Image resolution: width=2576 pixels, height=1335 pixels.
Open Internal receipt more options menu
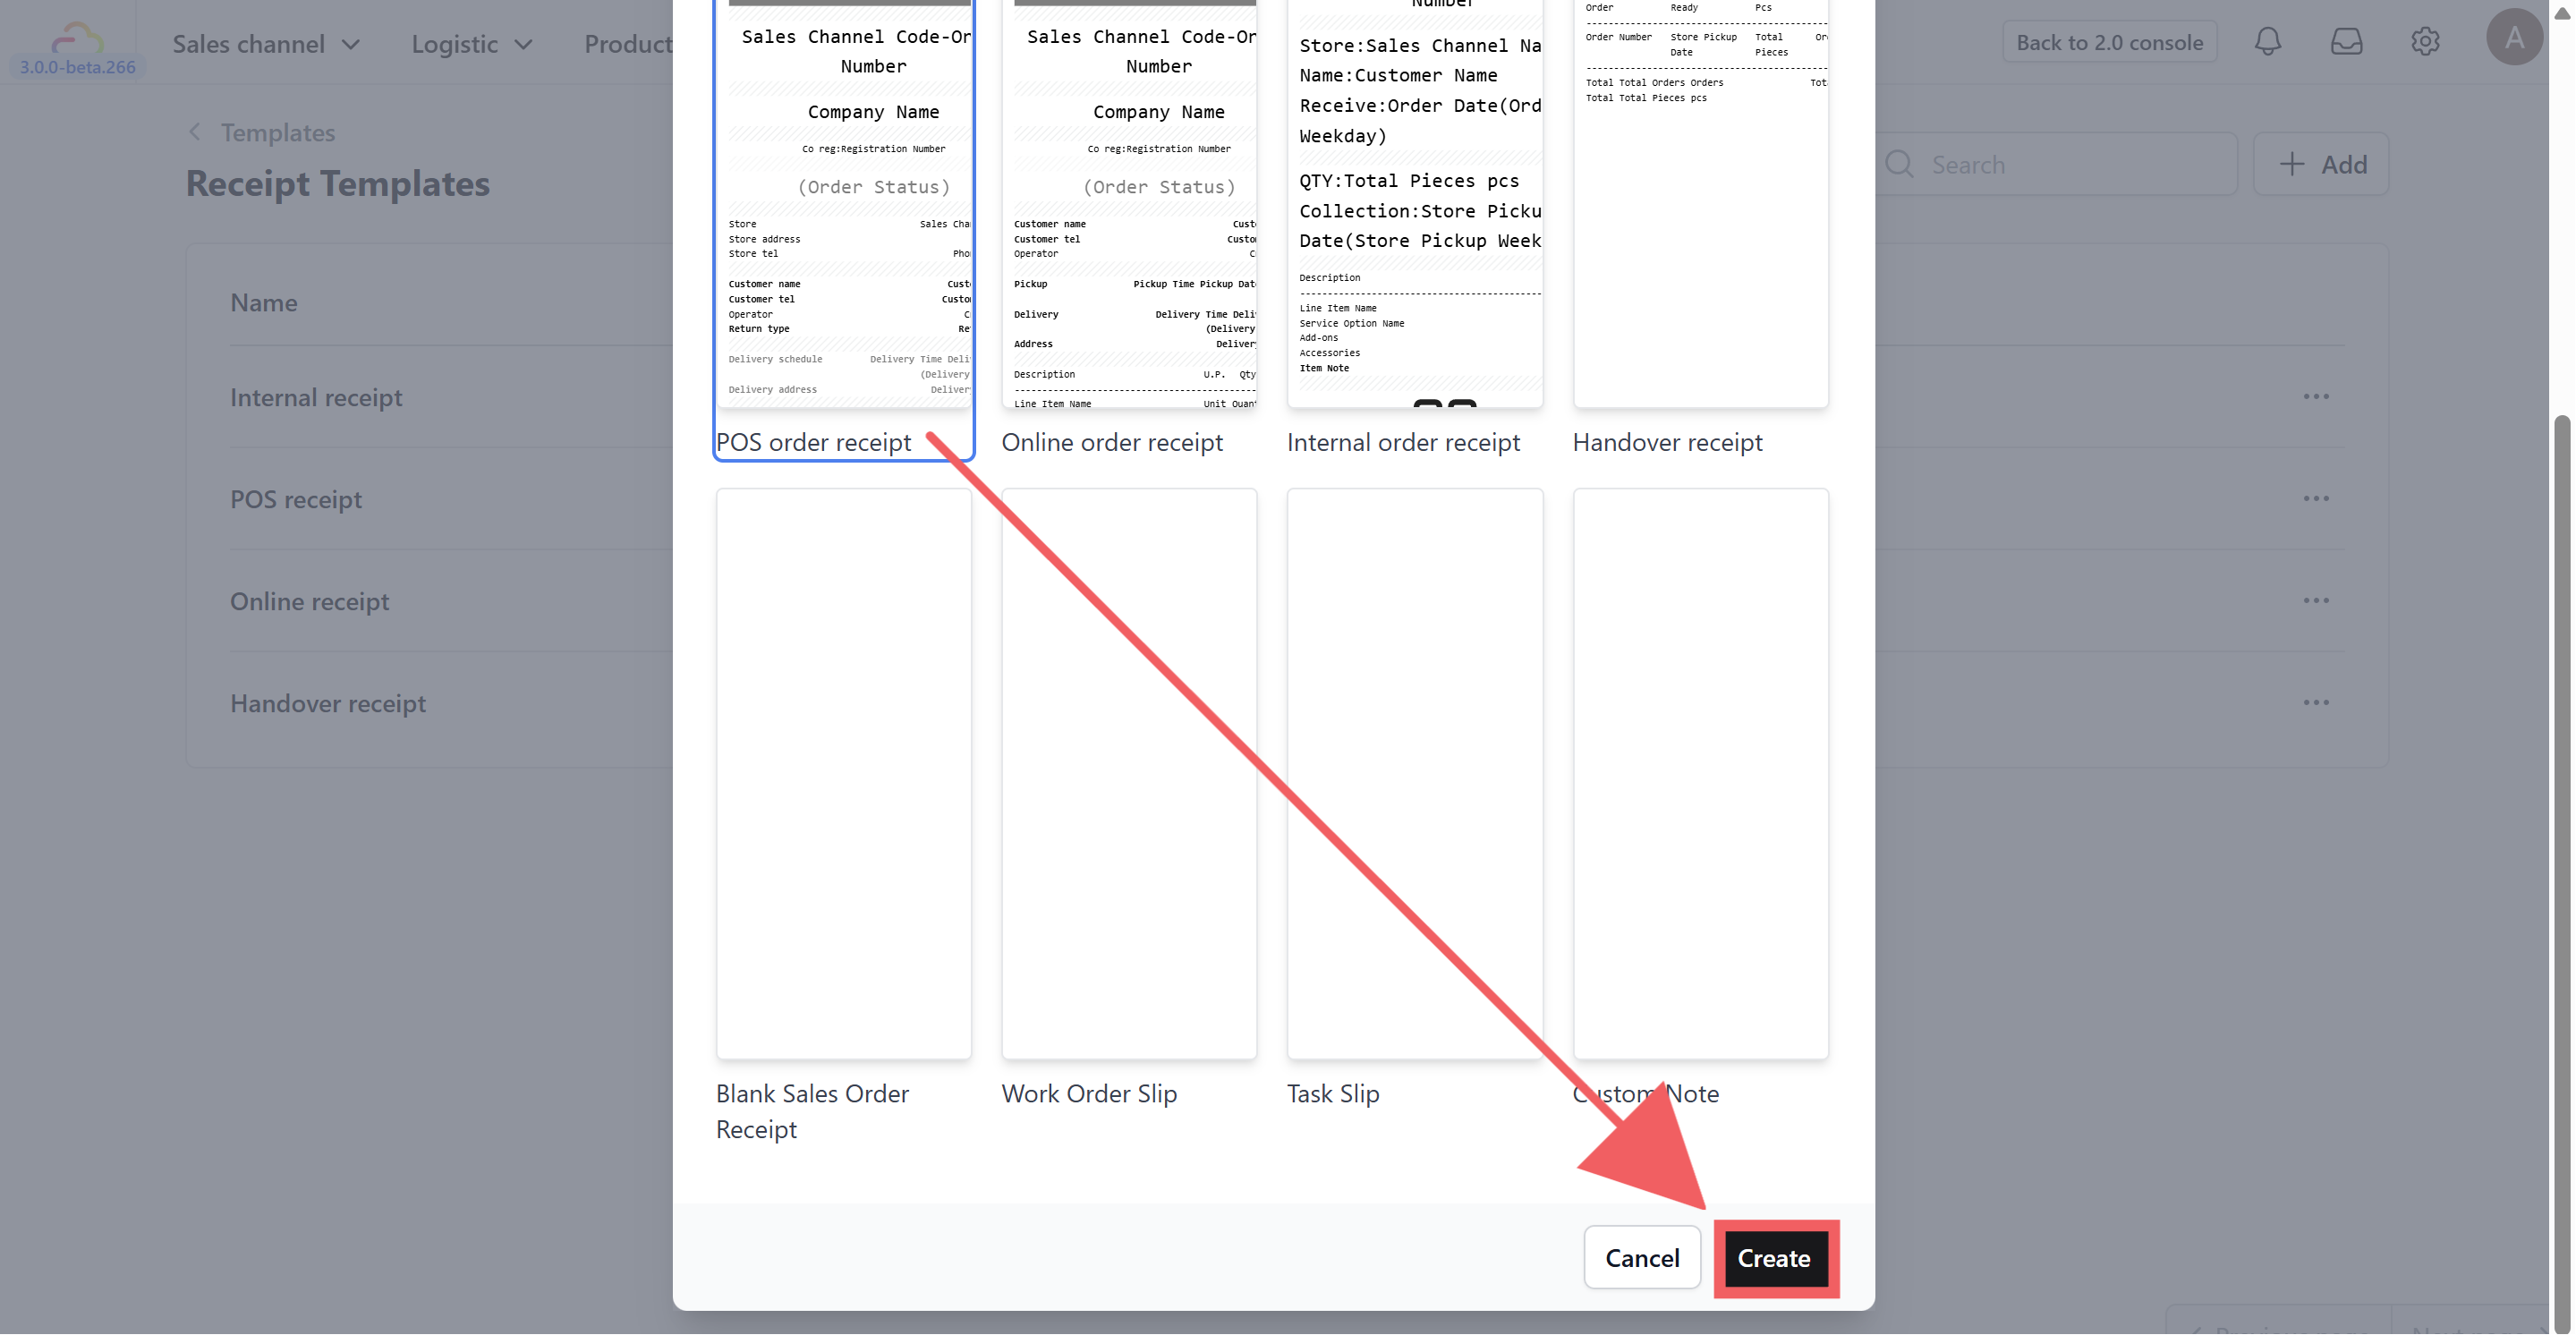[2316, 397]
